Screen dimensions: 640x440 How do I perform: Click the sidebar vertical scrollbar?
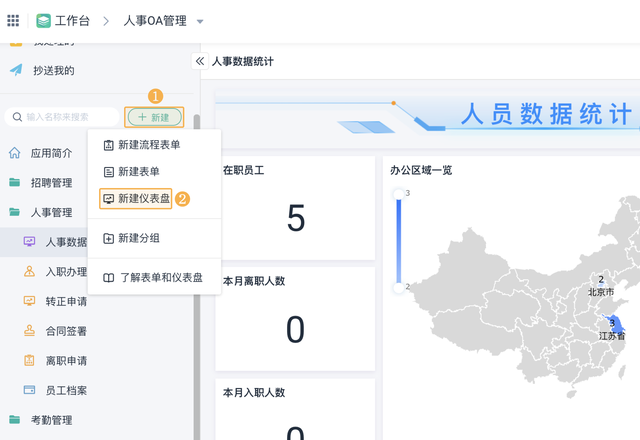197,278
